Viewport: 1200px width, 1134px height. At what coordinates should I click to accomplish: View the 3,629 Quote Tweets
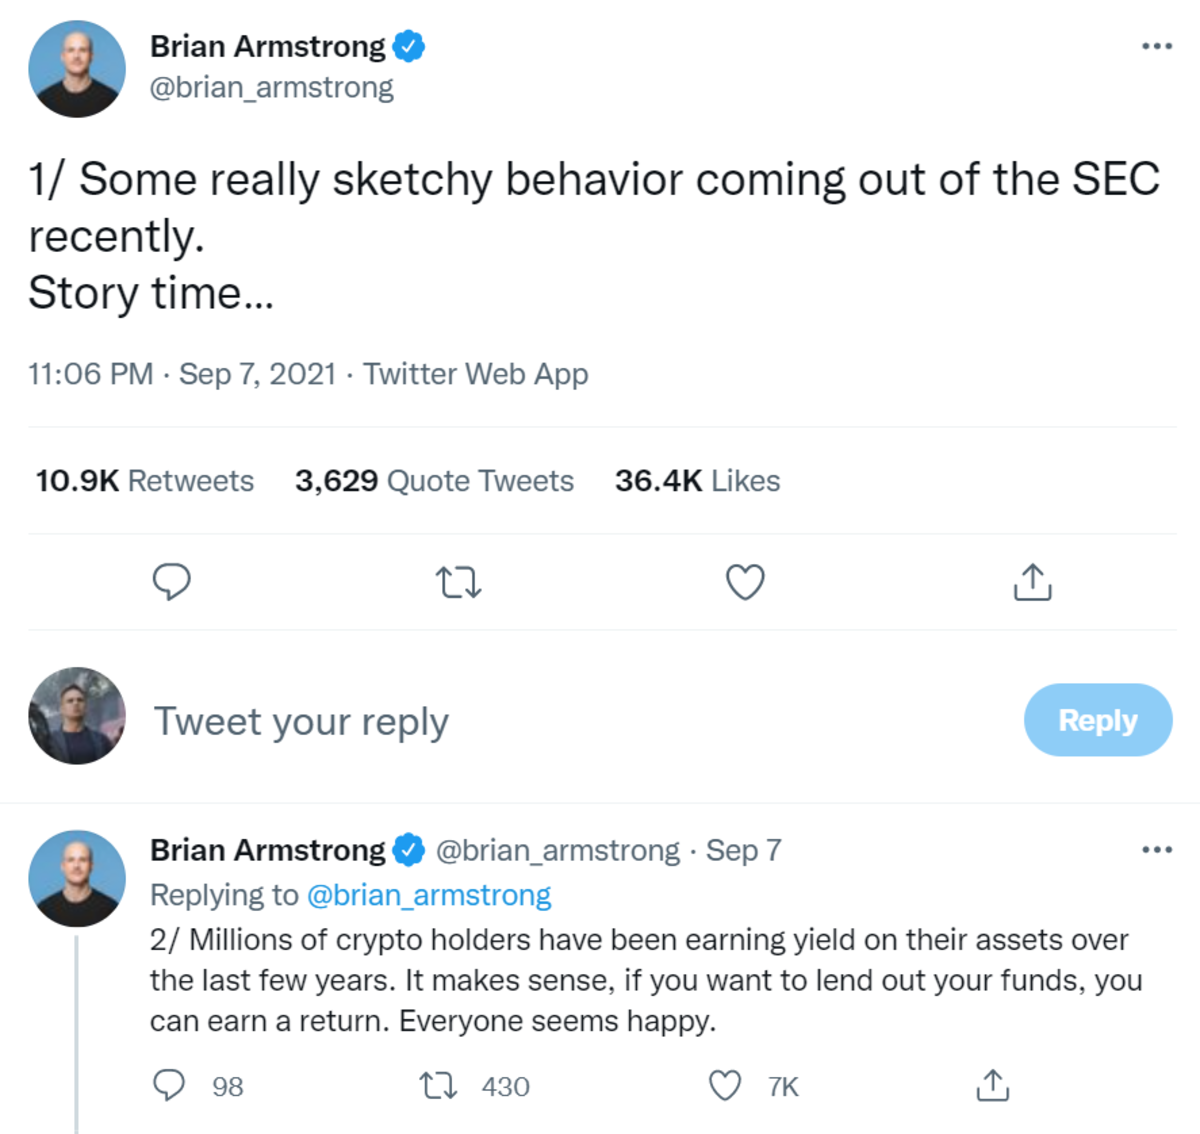coord(434,481)
